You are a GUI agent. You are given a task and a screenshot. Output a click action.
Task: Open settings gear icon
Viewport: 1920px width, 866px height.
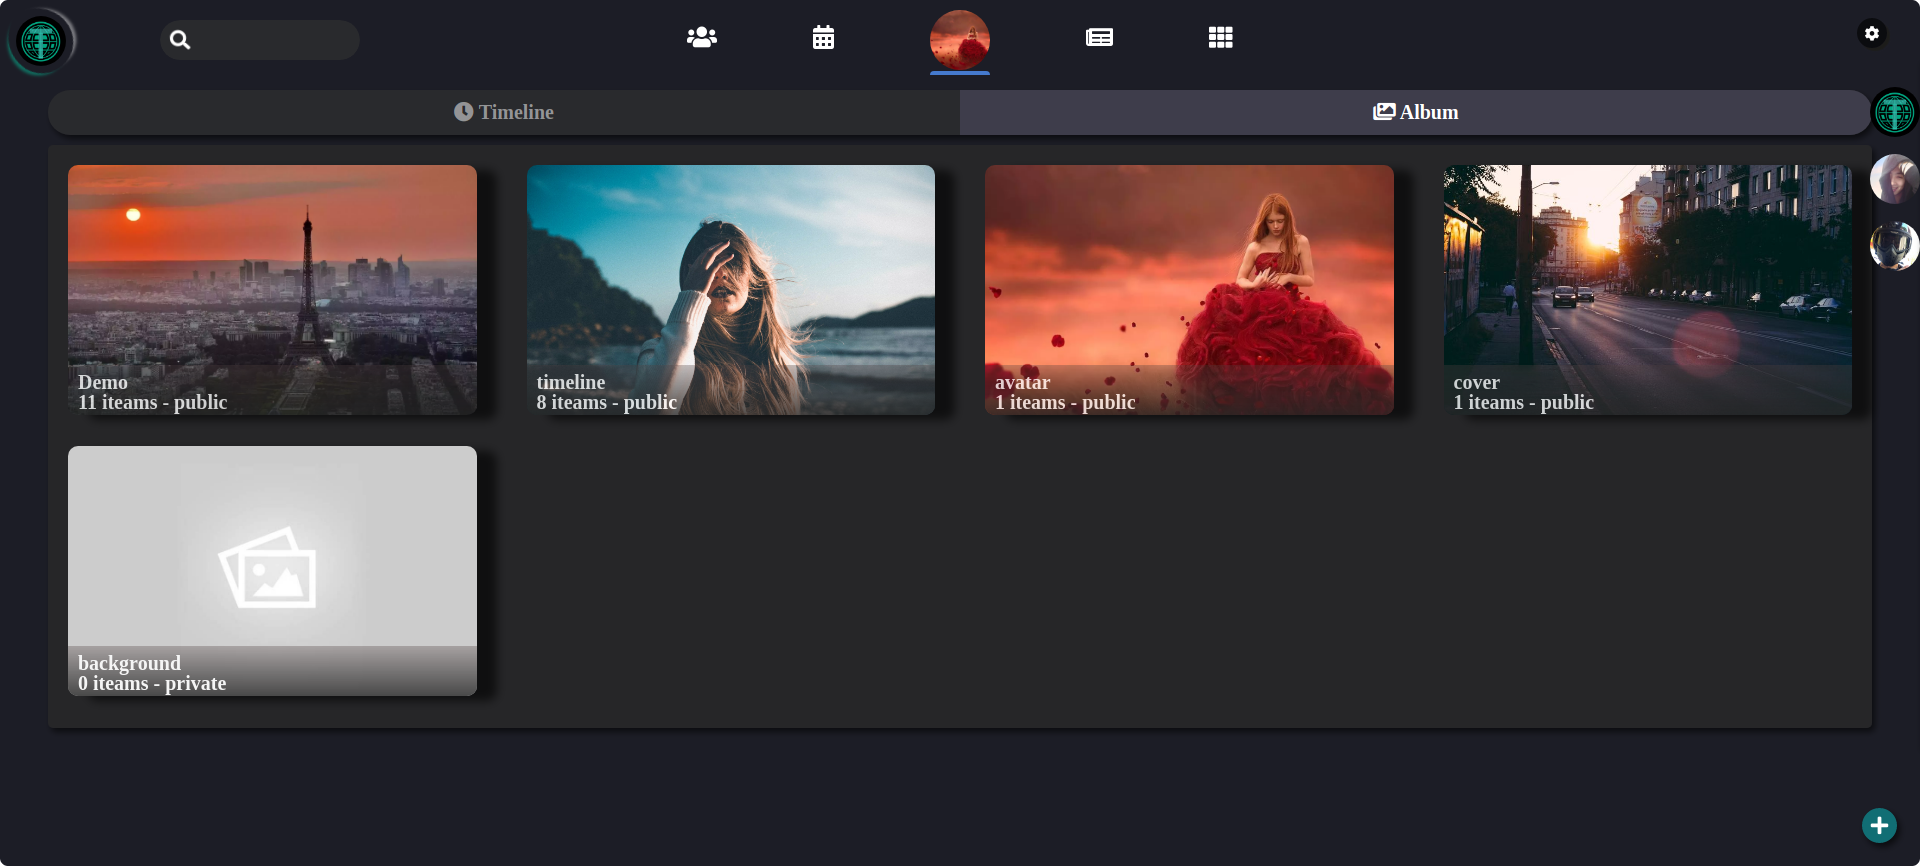point(1872,33)
